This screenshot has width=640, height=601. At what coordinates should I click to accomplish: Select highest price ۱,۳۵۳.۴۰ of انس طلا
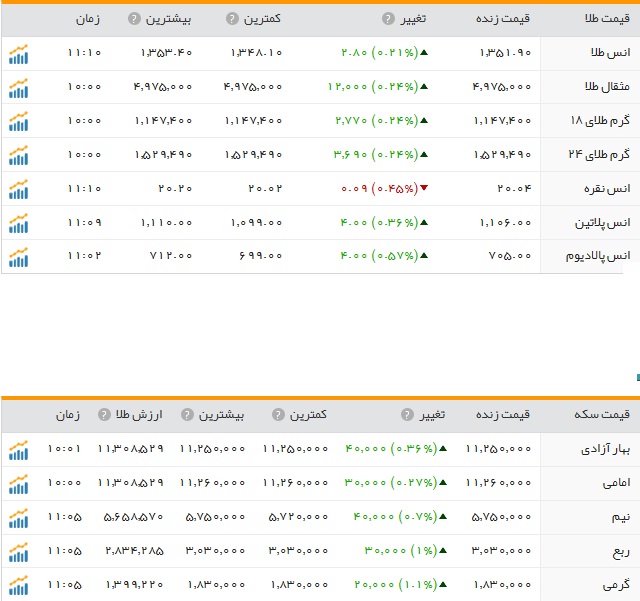pyautogui.click(x=166, y=53)
